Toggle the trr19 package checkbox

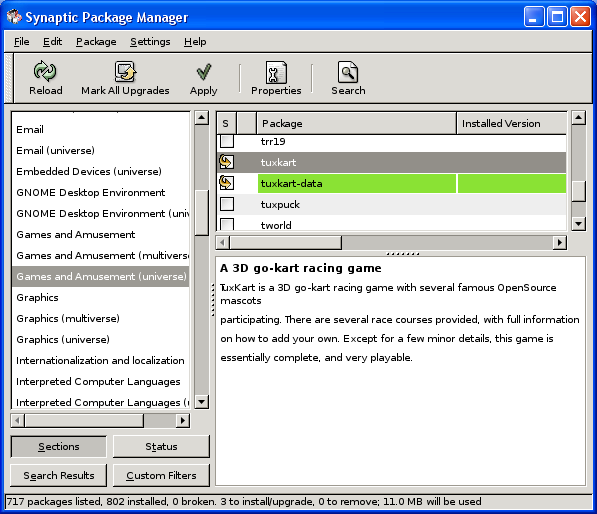227,141
